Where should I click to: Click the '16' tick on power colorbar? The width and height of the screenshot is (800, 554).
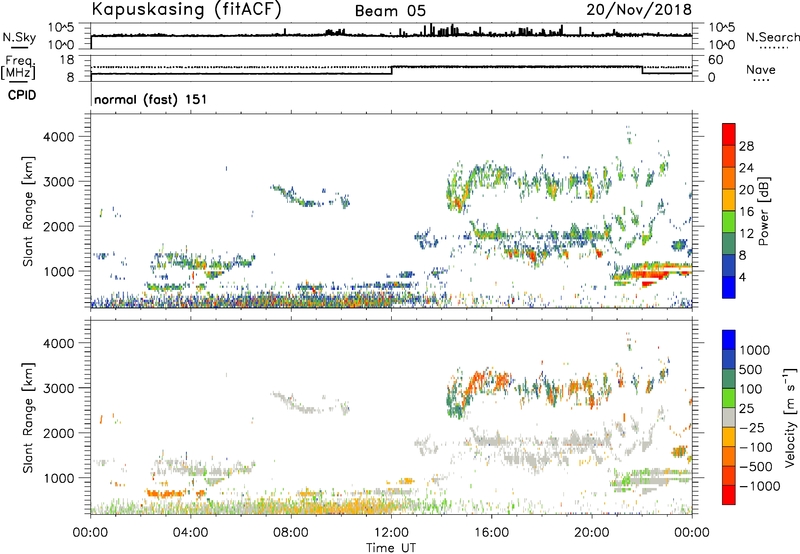click(746, 212)
